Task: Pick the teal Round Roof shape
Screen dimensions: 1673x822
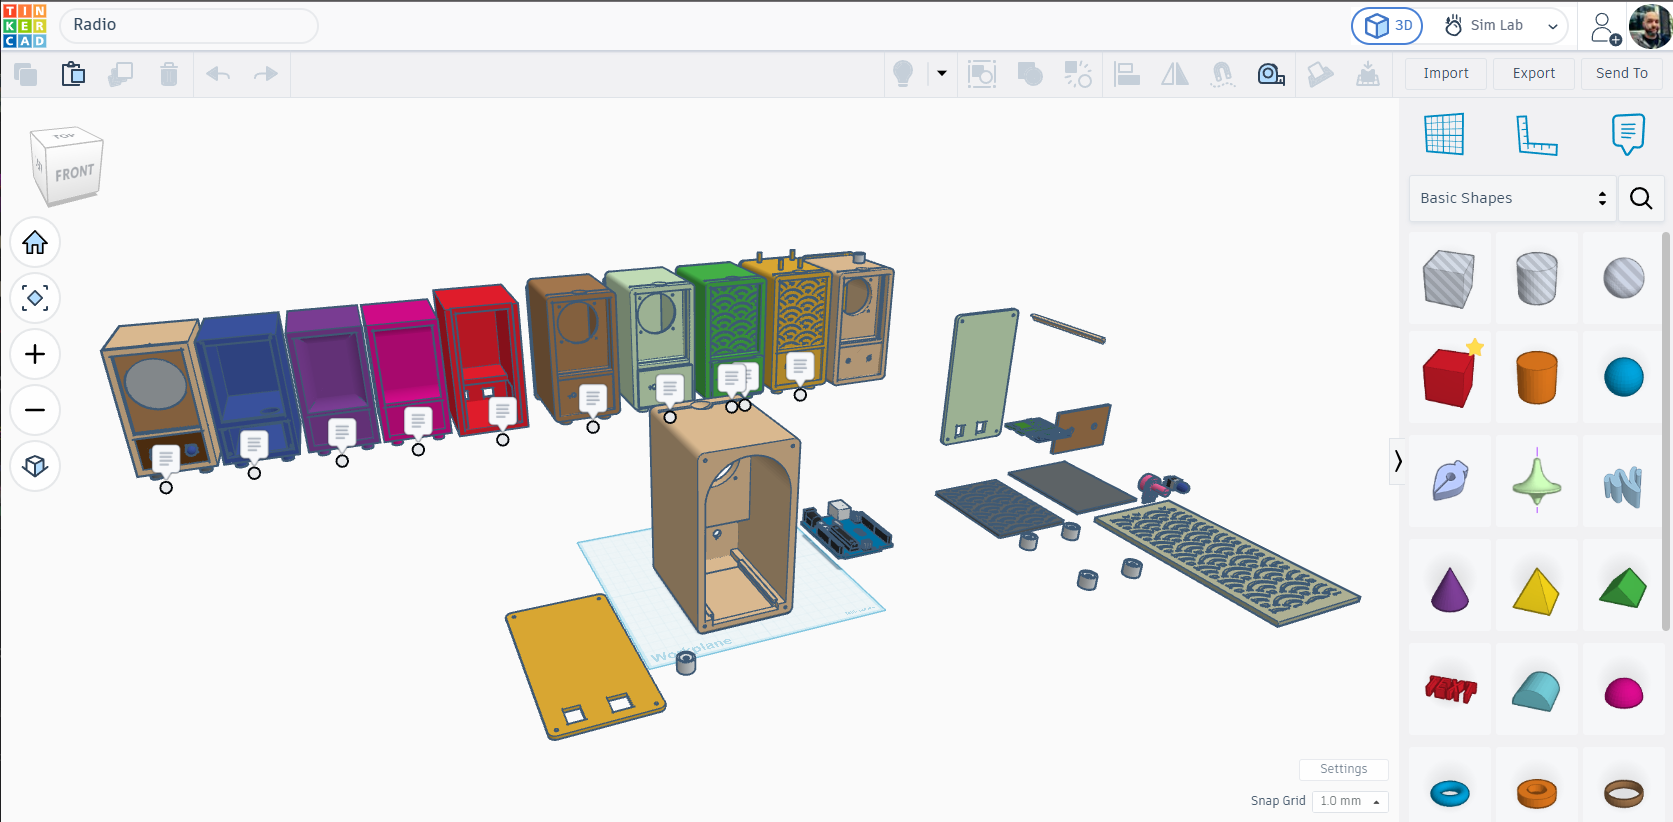Action: 1537,690
